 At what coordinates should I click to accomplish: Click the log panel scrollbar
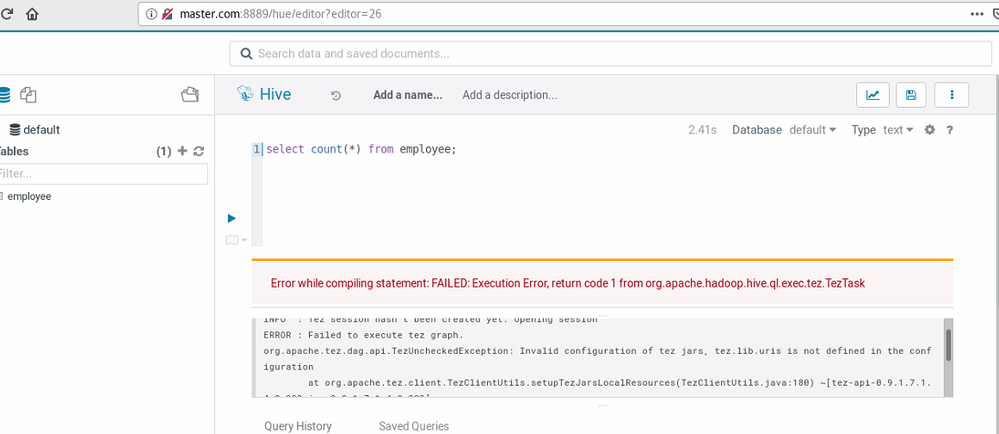tap(949, 346)
